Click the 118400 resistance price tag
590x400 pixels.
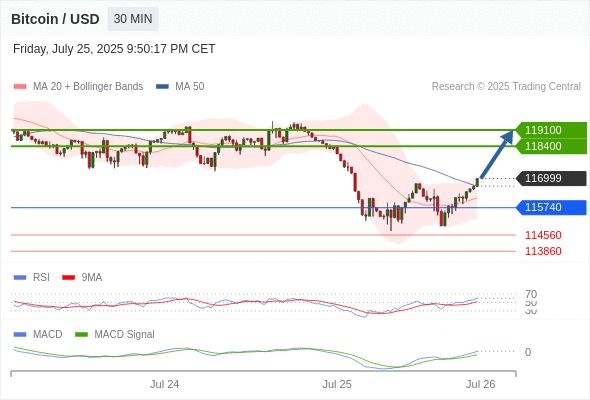tap(551, 146)
